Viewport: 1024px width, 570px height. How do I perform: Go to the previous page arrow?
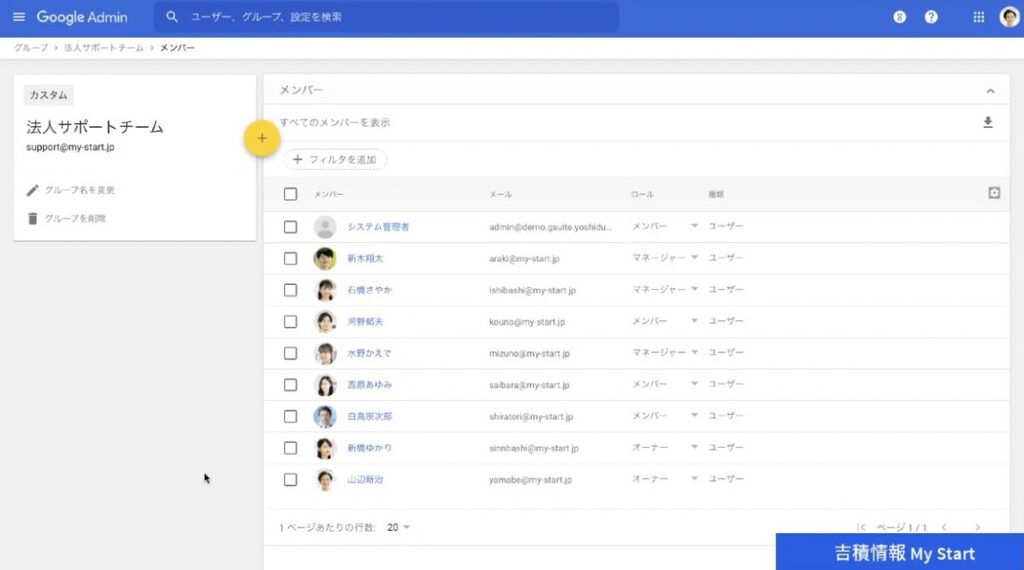pyautogui.click(x=944, y=527)
